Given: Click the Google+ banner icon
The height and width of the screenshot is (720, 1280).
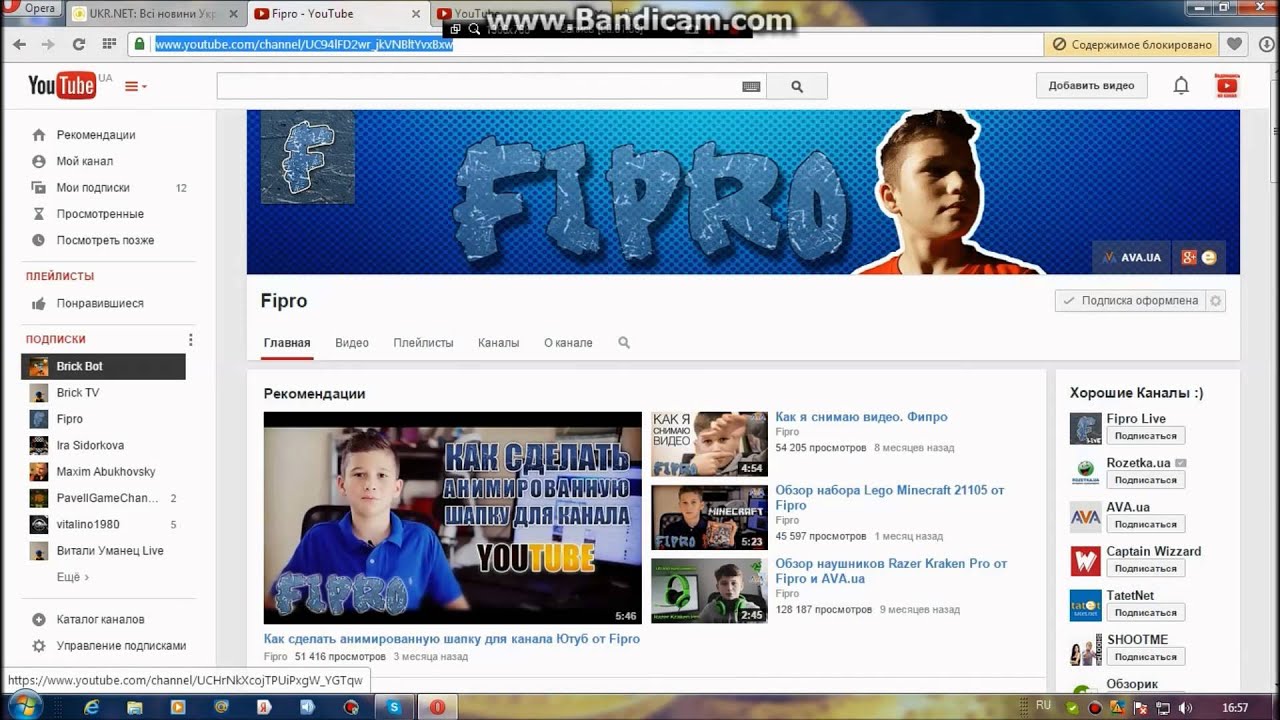Looking at the screenshot, I should [1189, 257].
